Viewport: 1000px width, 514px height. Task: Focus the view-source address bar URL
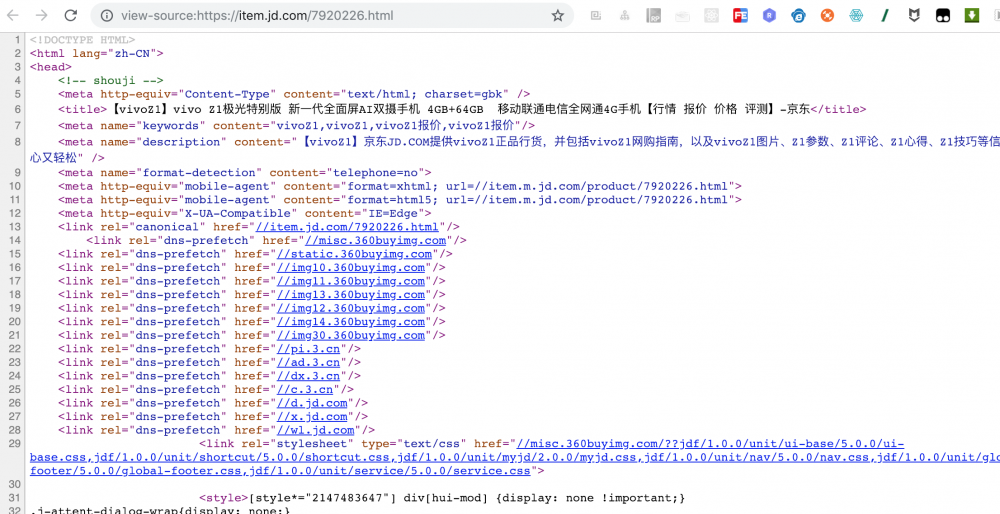(x=257, y=15)
